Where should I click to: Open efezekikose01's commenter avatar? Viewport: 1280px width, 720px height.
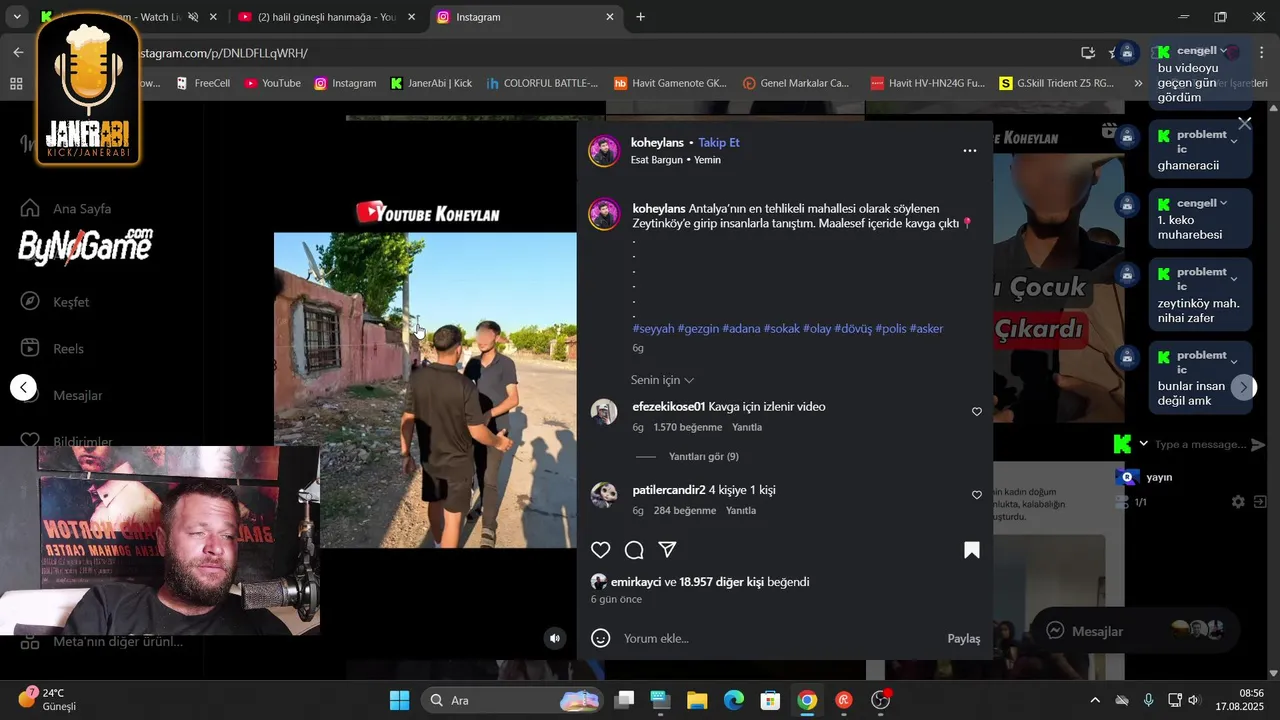[x=604, y=412]
